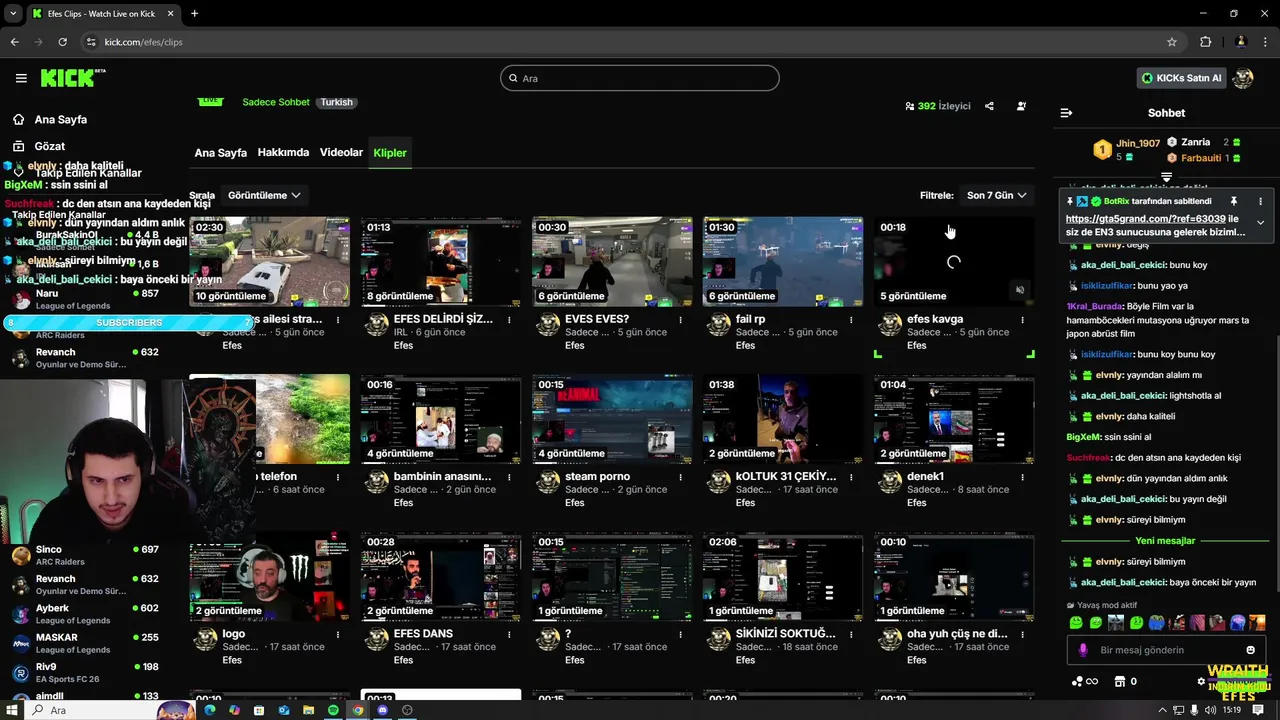
Task: Open a new browser tab
Action: click(194, 13)
